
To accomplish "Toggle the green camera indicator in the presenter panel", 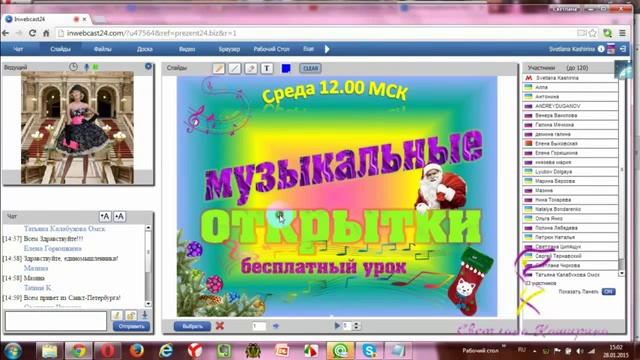I will click(96, 67).
